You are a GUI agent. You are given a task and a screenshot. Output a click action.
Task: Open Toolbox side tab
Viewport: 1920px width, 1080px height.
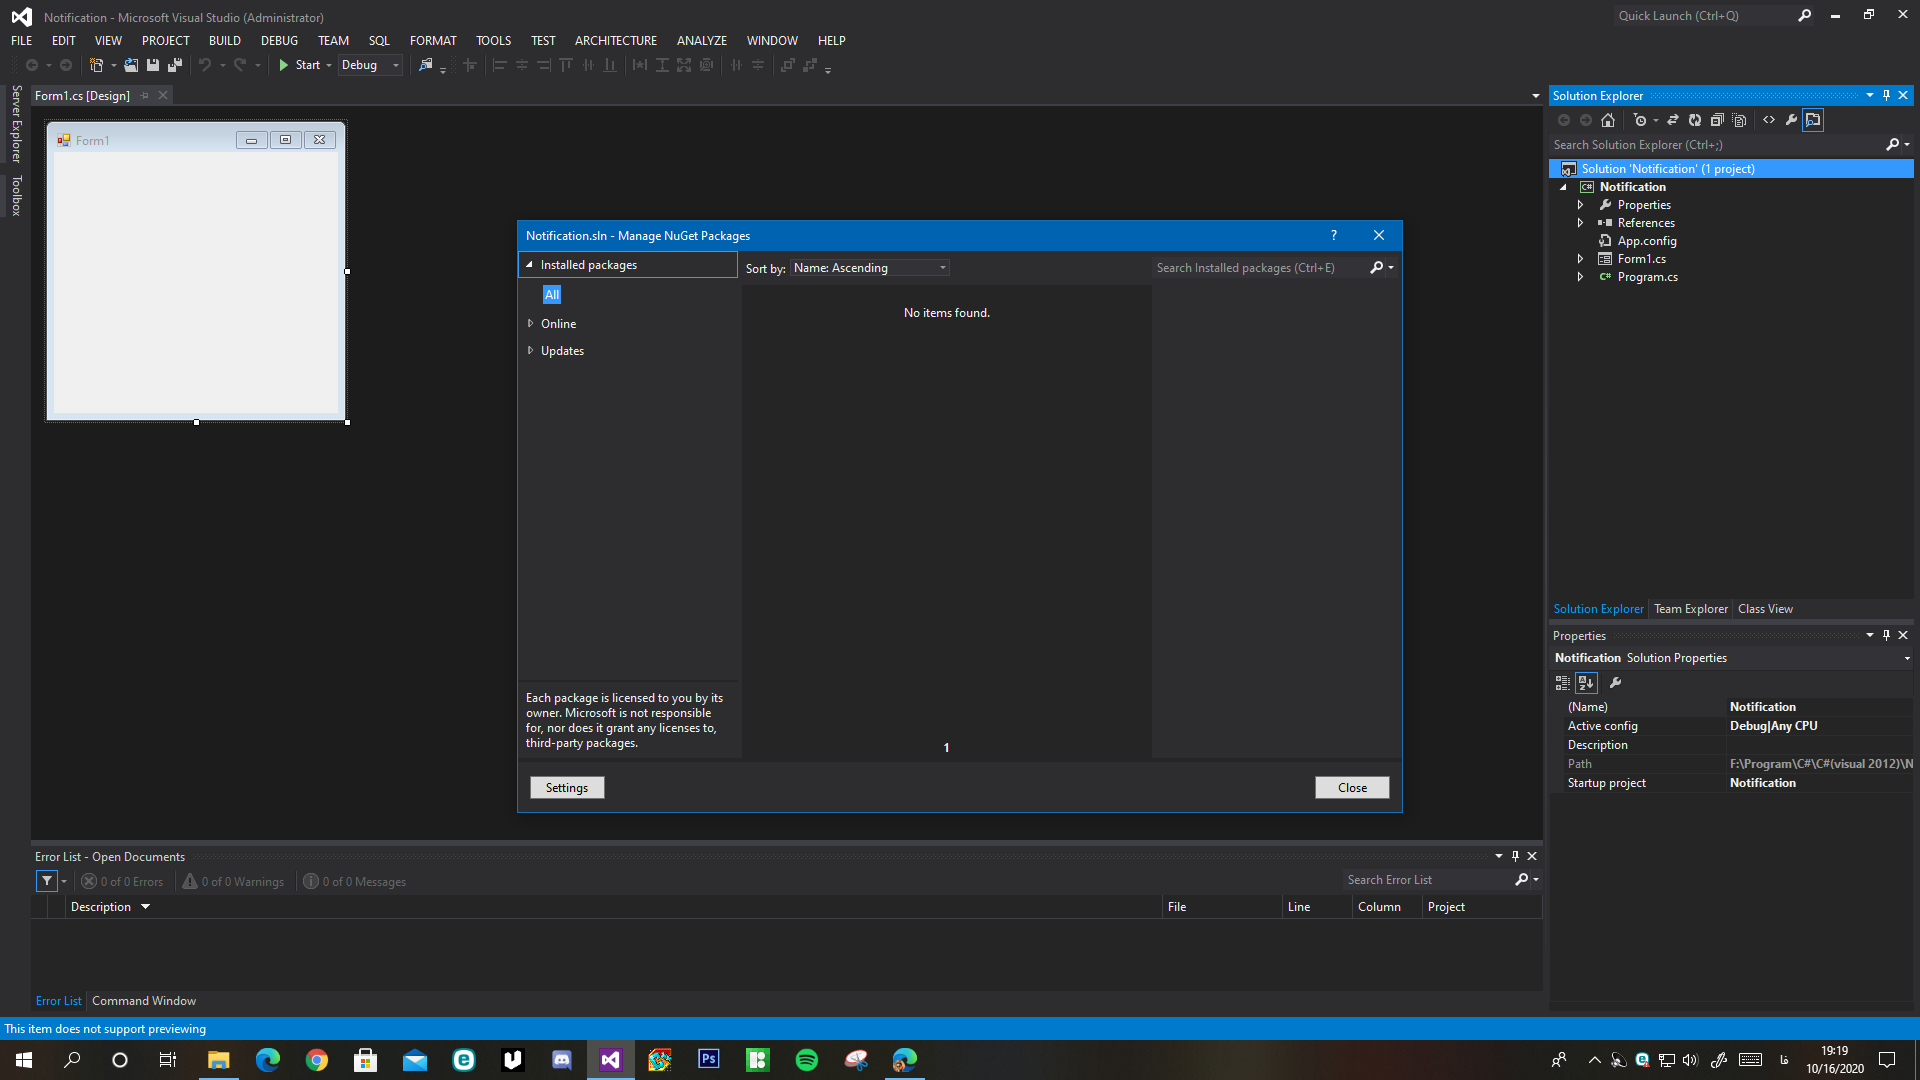16,196
